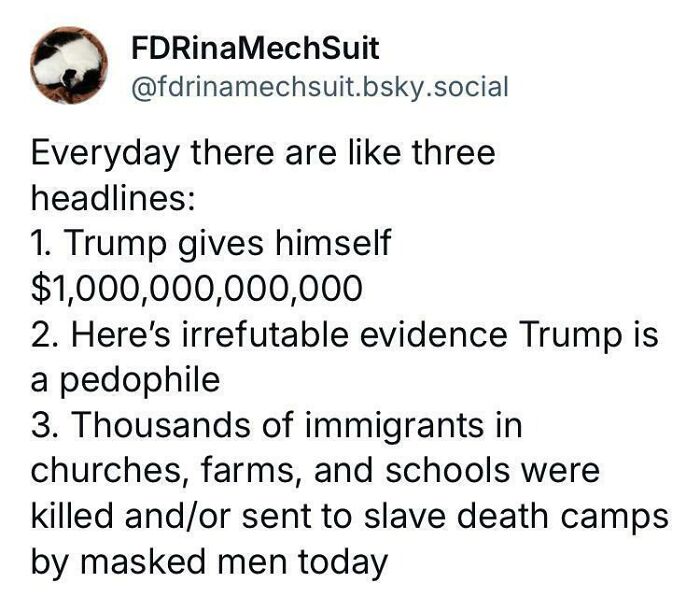Image resolution: width=700 pixels, height=597 pixels.
Task: Click the word 'evidence' in the second headline
Action: click(x=433, y=335)
